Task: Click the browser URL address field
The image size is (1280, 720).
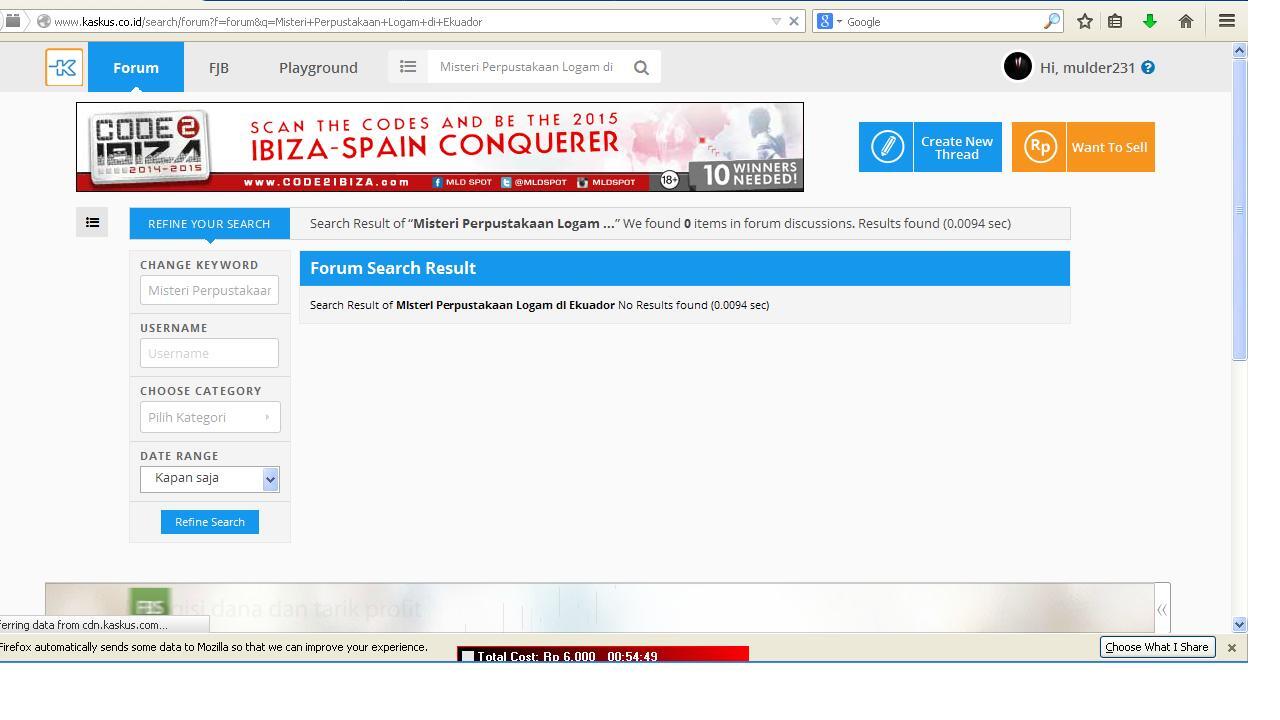Action: coord(410,21)
